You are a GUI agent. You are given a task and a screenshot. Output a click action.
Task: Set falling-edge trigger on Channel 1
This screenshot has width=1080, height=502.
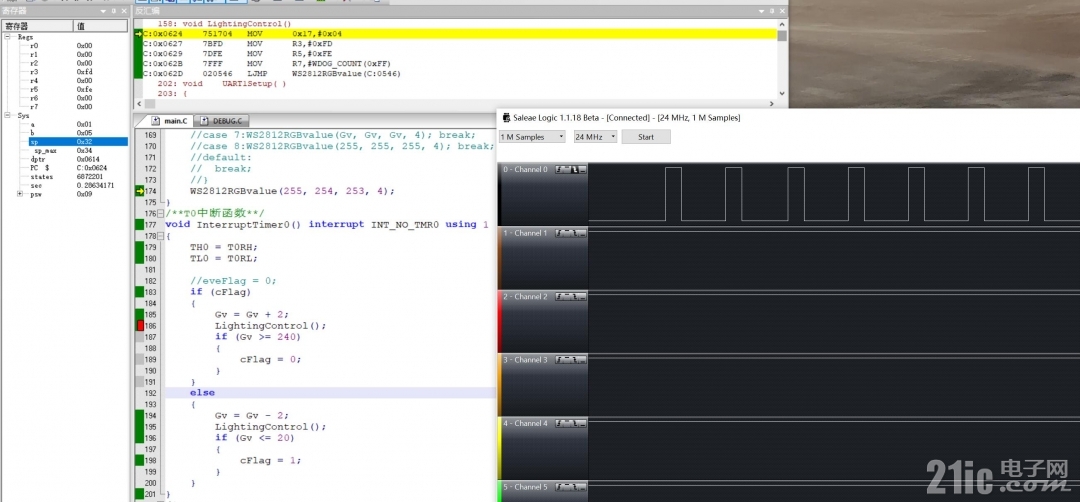click(x=574, y=233)
